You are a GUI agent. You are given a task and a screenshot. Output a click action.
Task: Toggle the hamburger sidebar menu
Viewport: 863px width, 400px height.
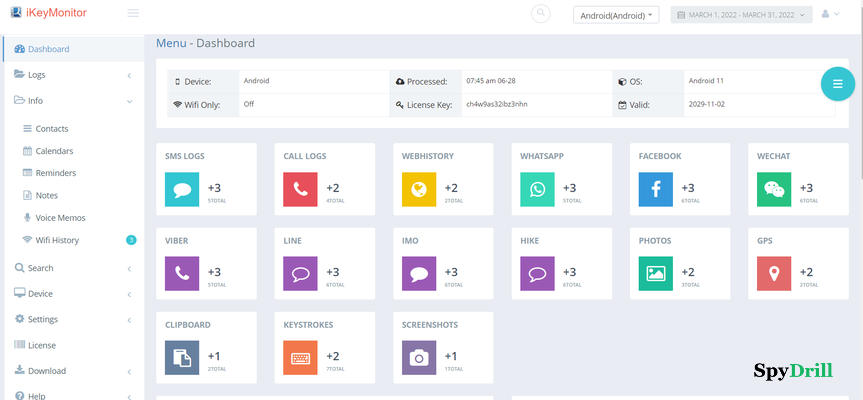coord(133,14)
